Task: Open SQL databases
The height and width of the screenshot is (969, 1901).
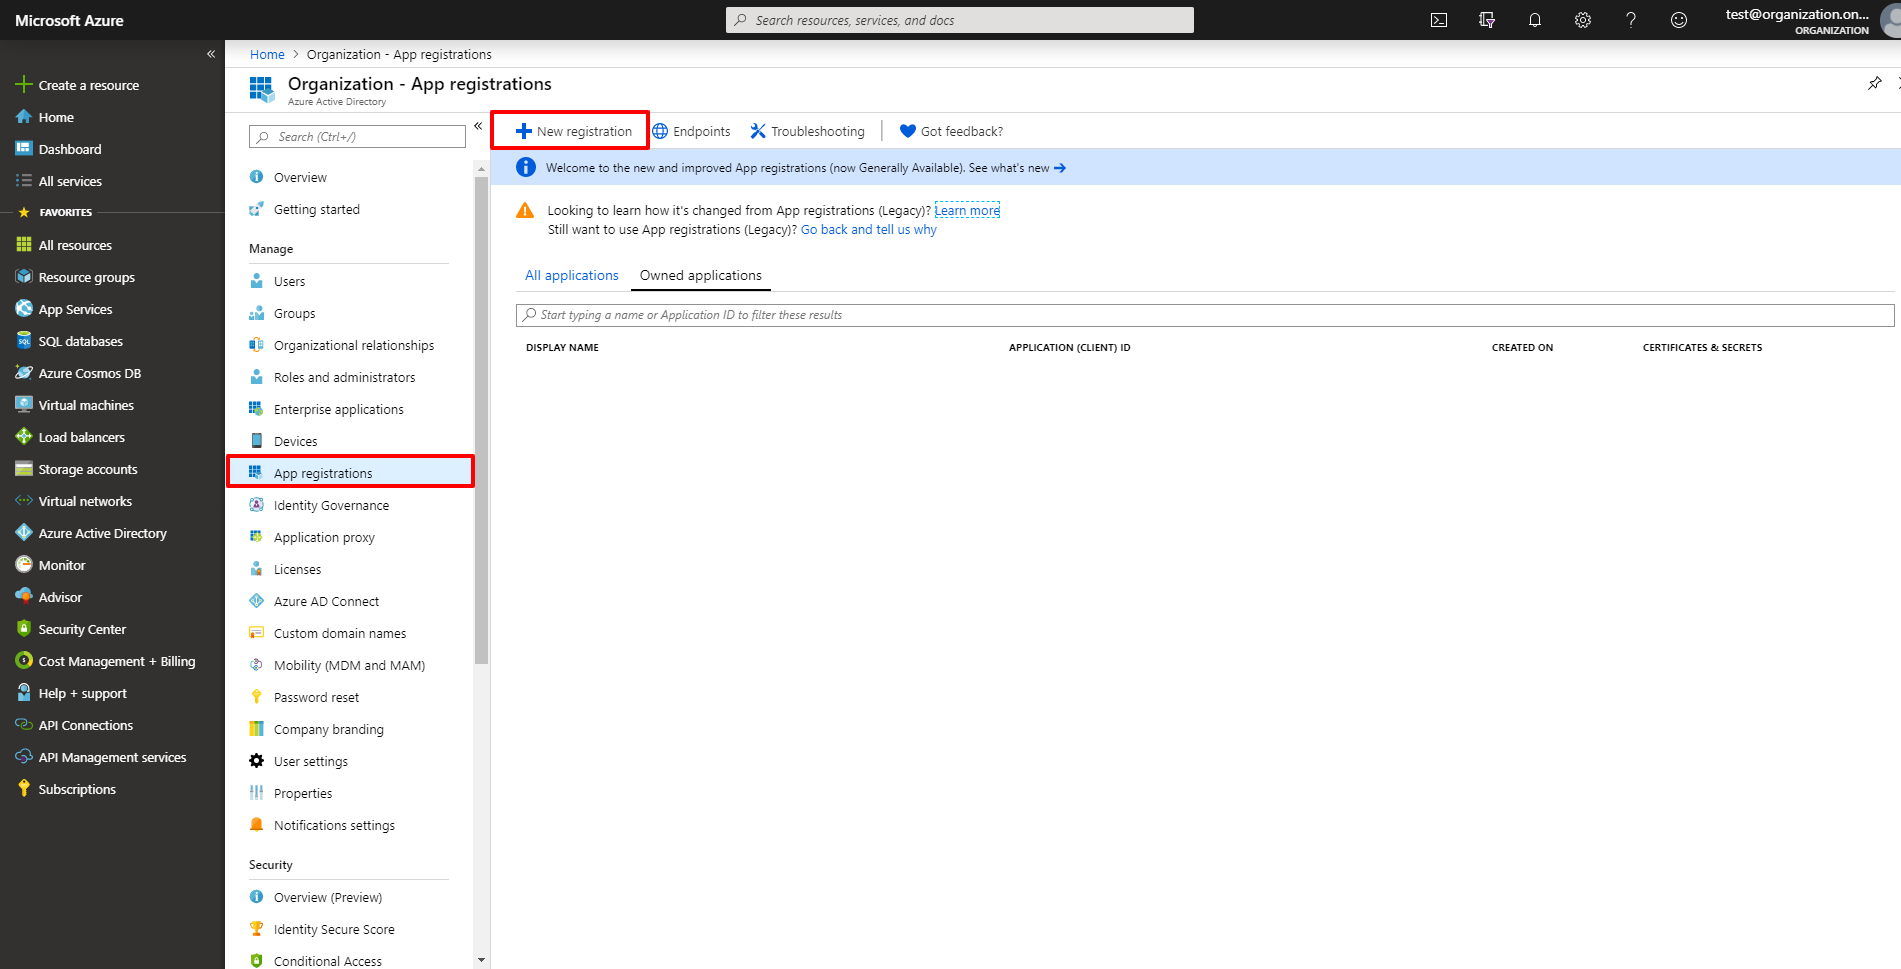Action: coord(69,341)
